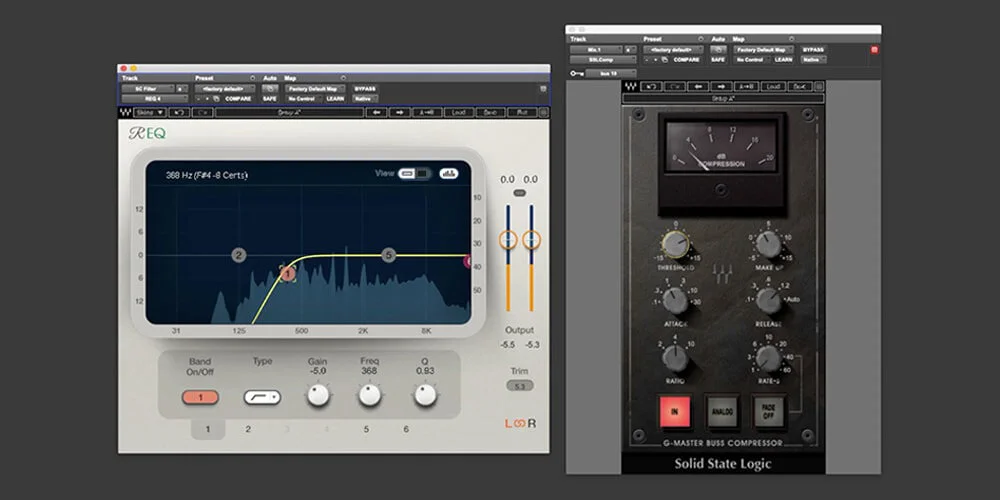Image resolution: width=1000 pixels, height=500 pixels.
Task: Undo last change in REQ plugin toolbar
Action: (180, 112)
